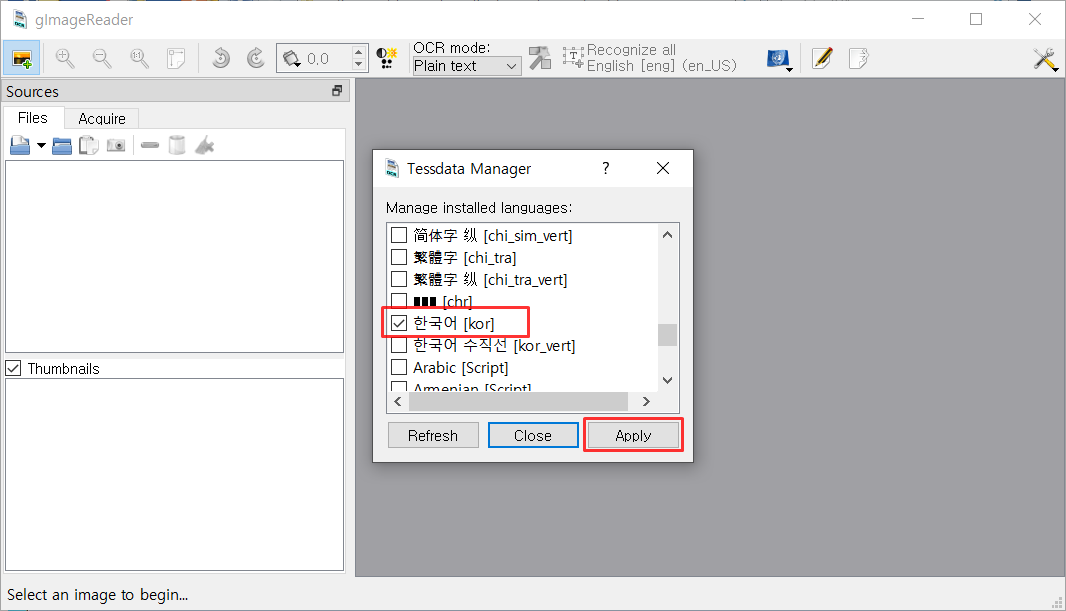
Task: Maximize the gImageReader window
Action: (x=976, y=19)
